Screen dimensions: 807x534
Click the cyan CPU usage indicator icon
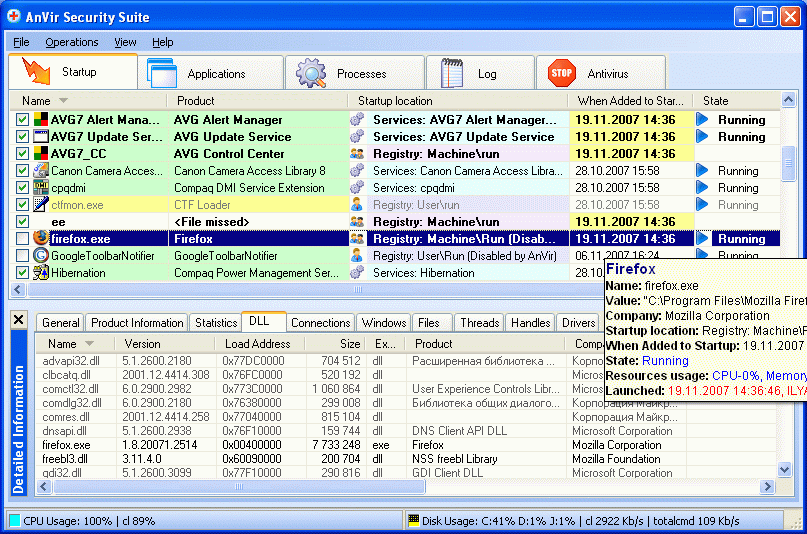[x=15, y=521]
